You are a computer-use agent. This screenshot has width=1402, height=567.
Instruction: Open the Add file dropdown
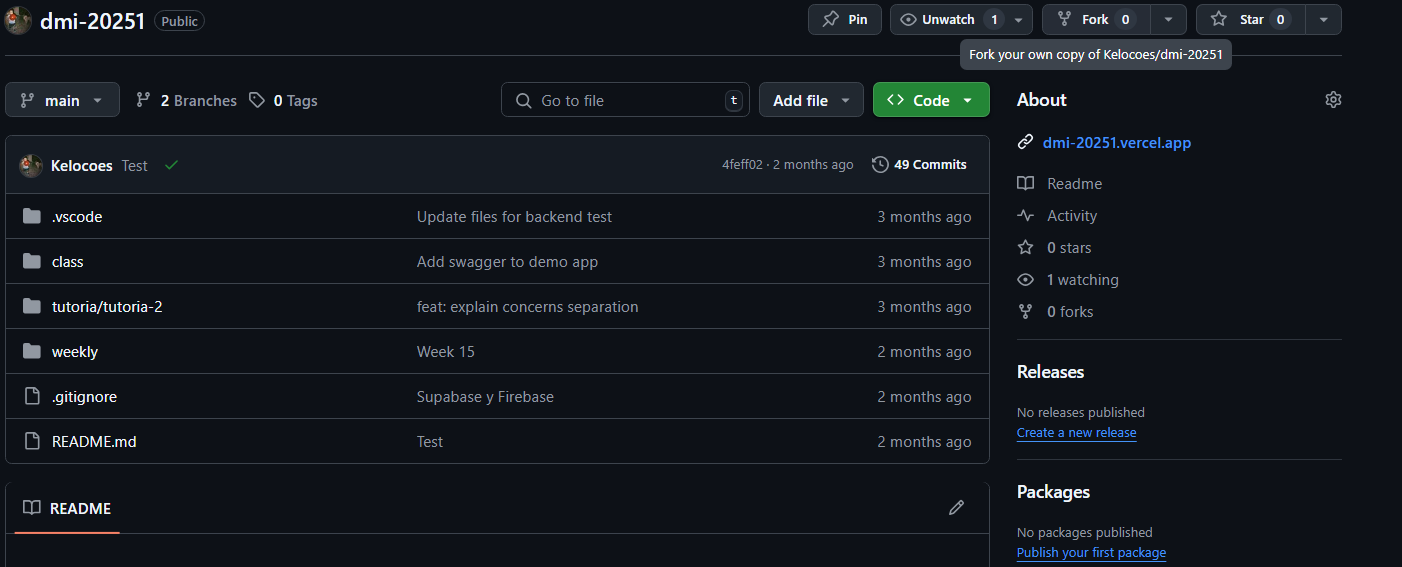[x=811, y=100]
